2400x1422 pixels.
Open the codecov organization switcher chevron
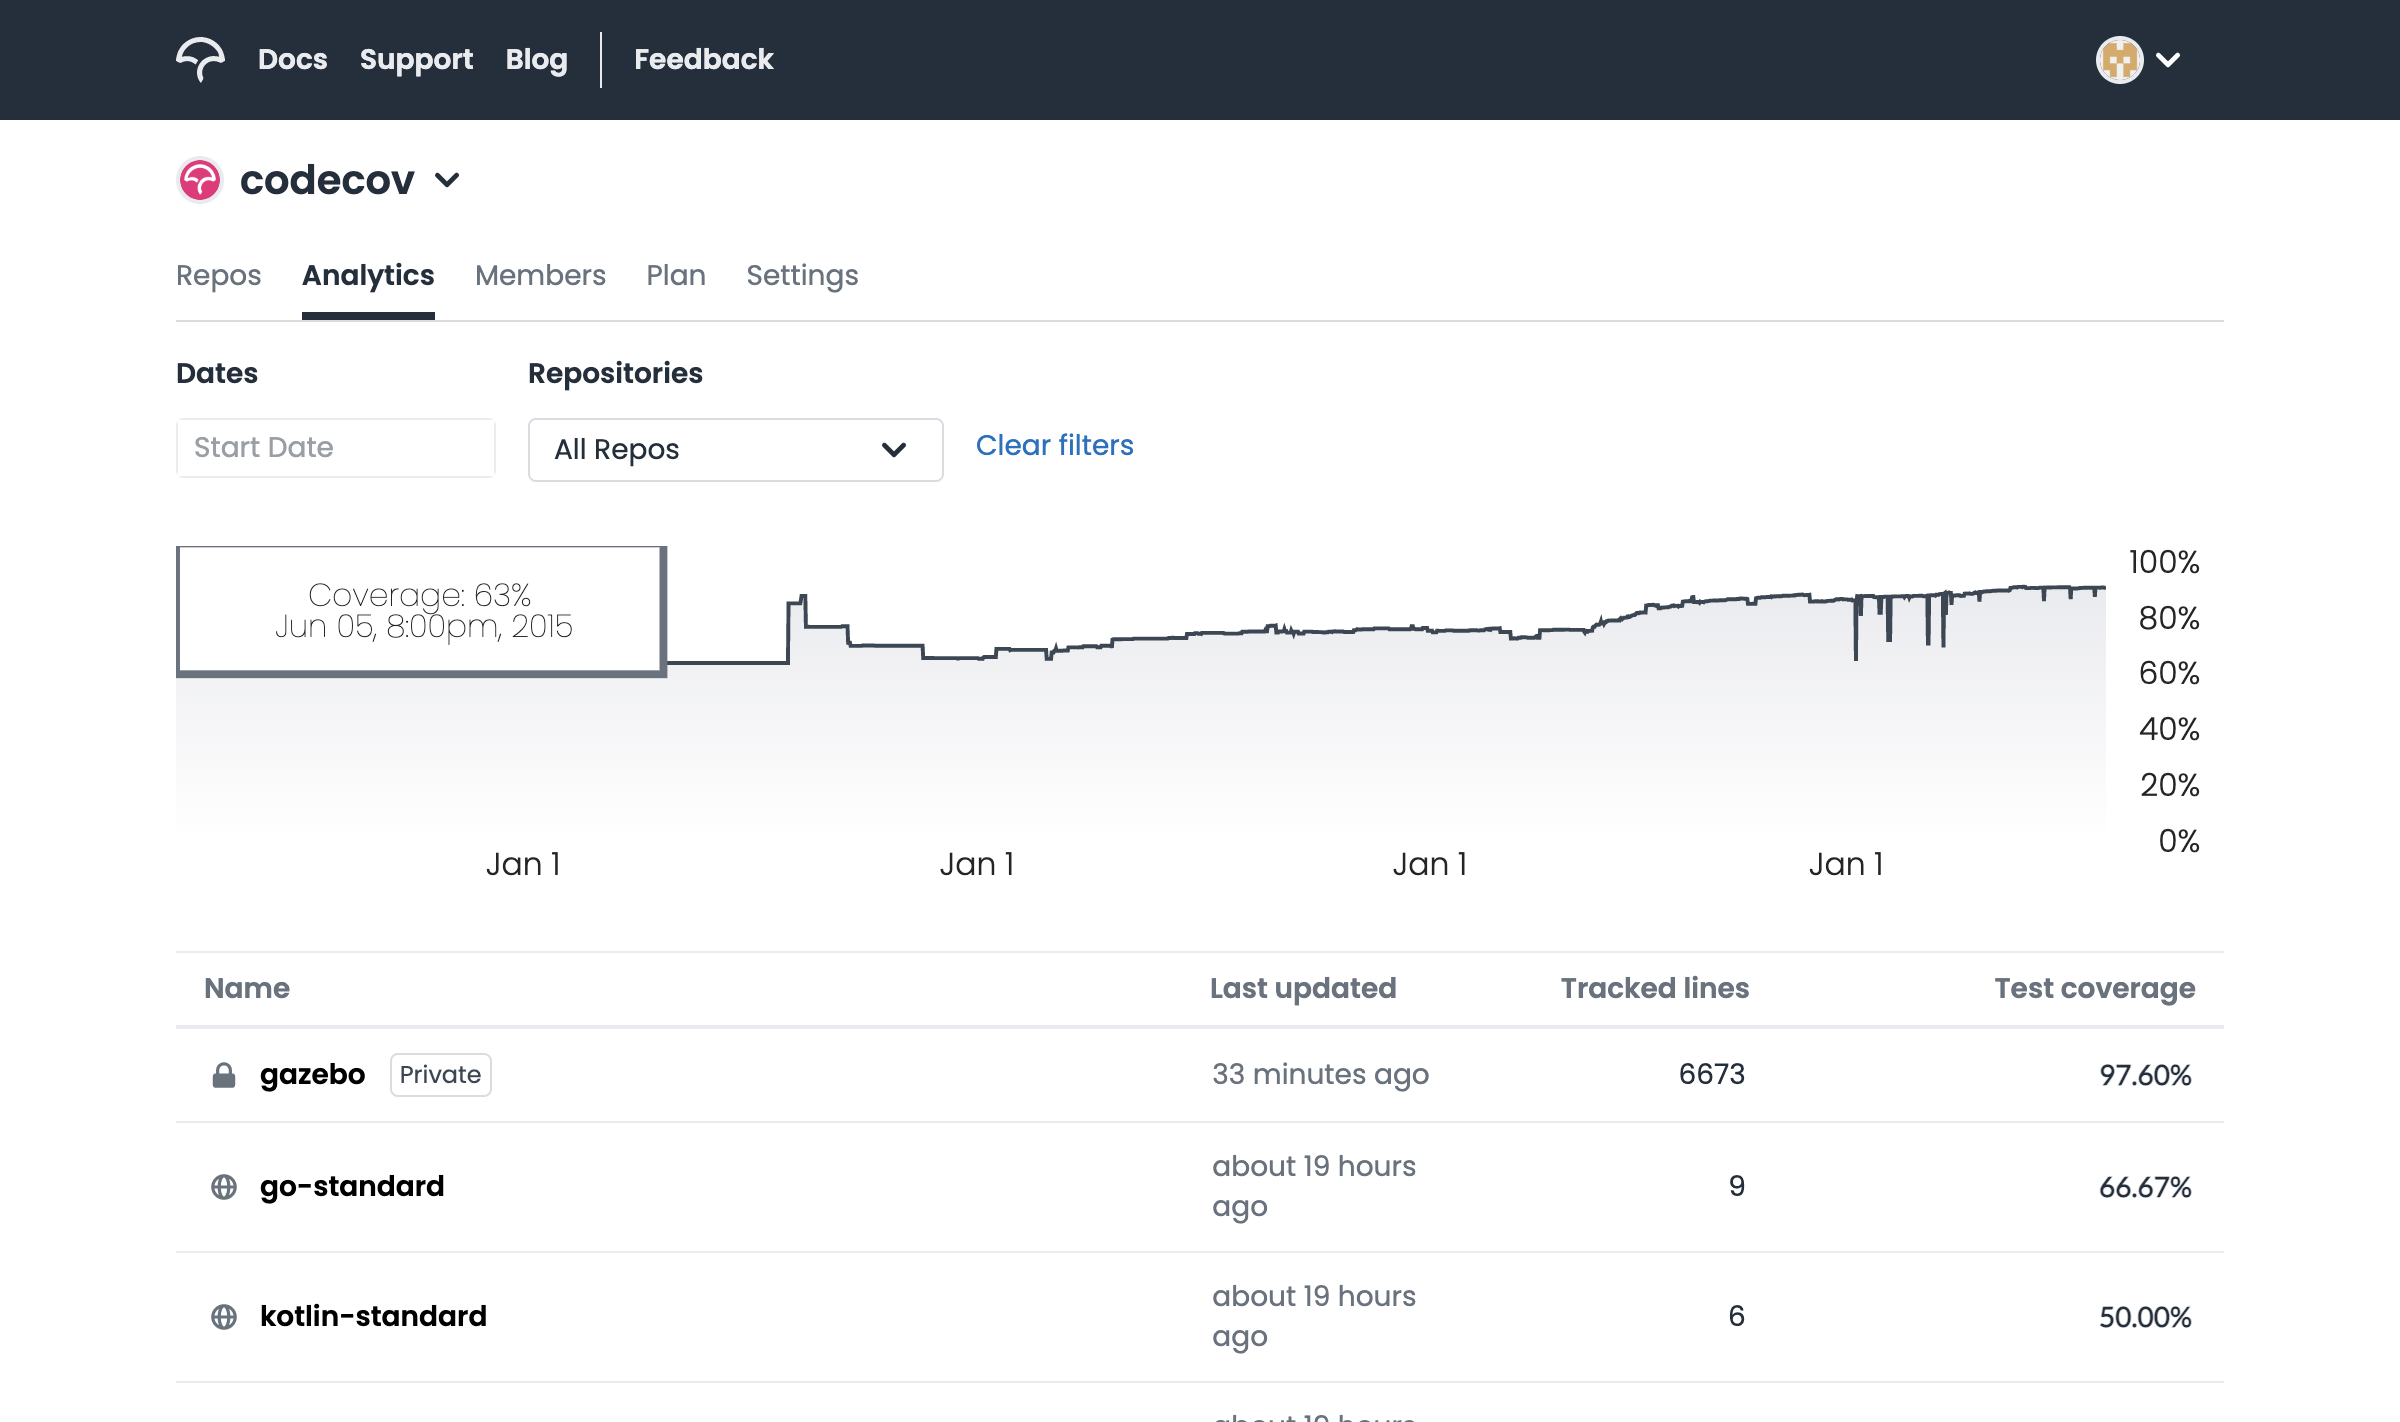447,180
